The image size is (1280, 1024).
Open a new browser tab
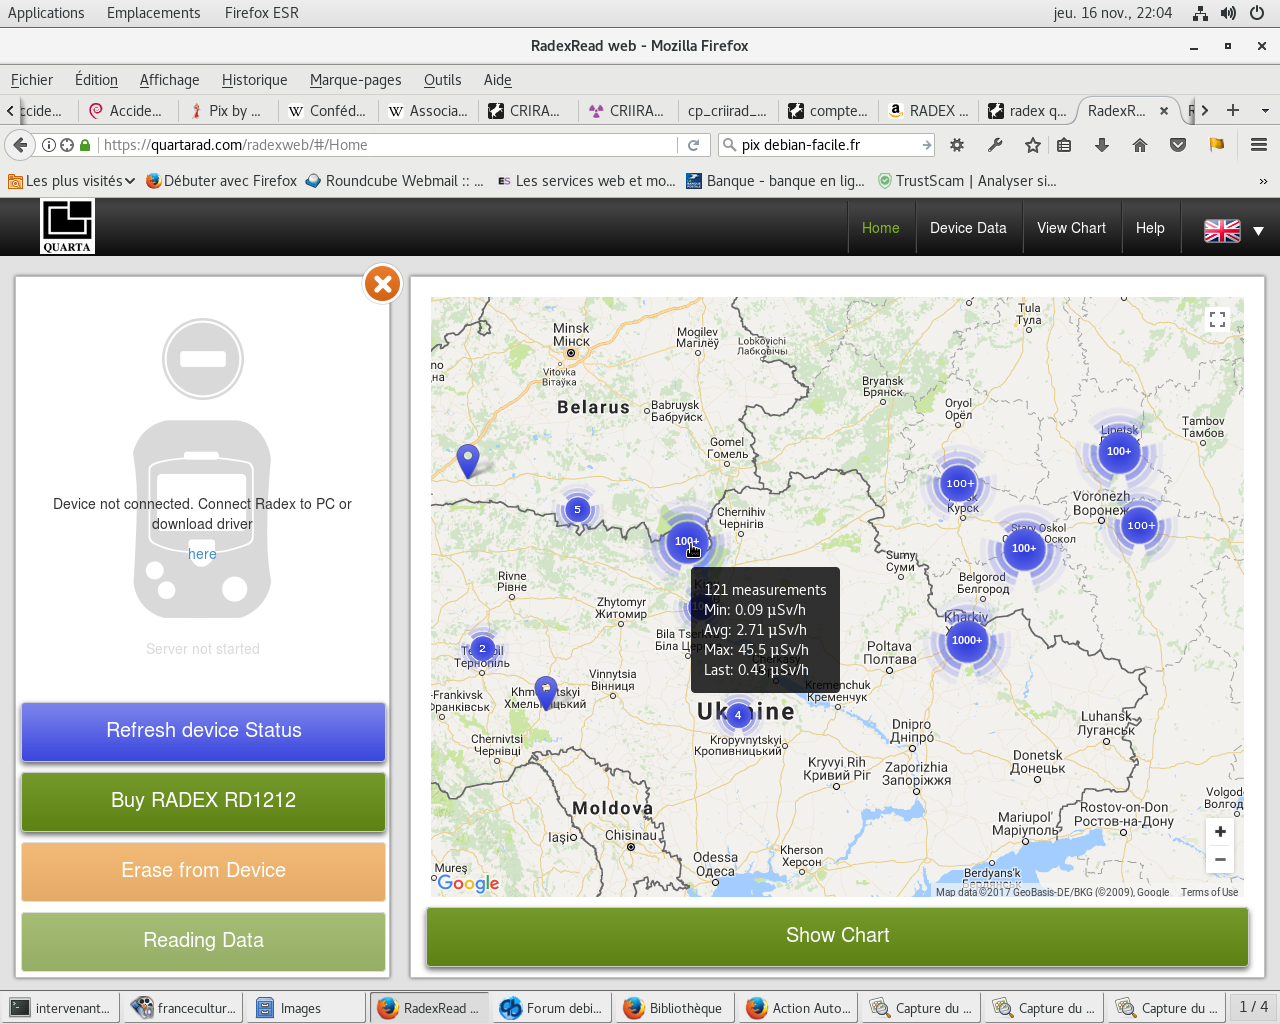tap(1233, 110)
